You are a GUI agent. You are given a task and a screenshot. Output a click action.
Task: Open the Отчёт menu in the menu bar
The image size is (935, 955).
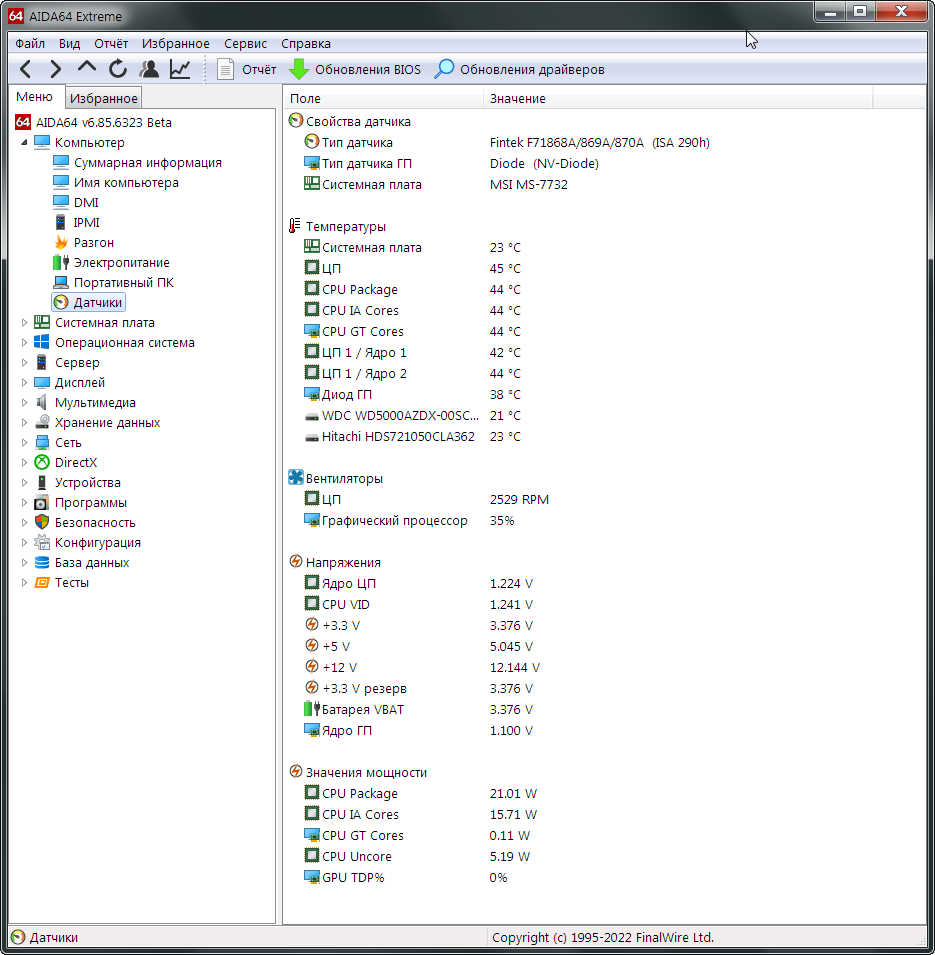point(111,43)
